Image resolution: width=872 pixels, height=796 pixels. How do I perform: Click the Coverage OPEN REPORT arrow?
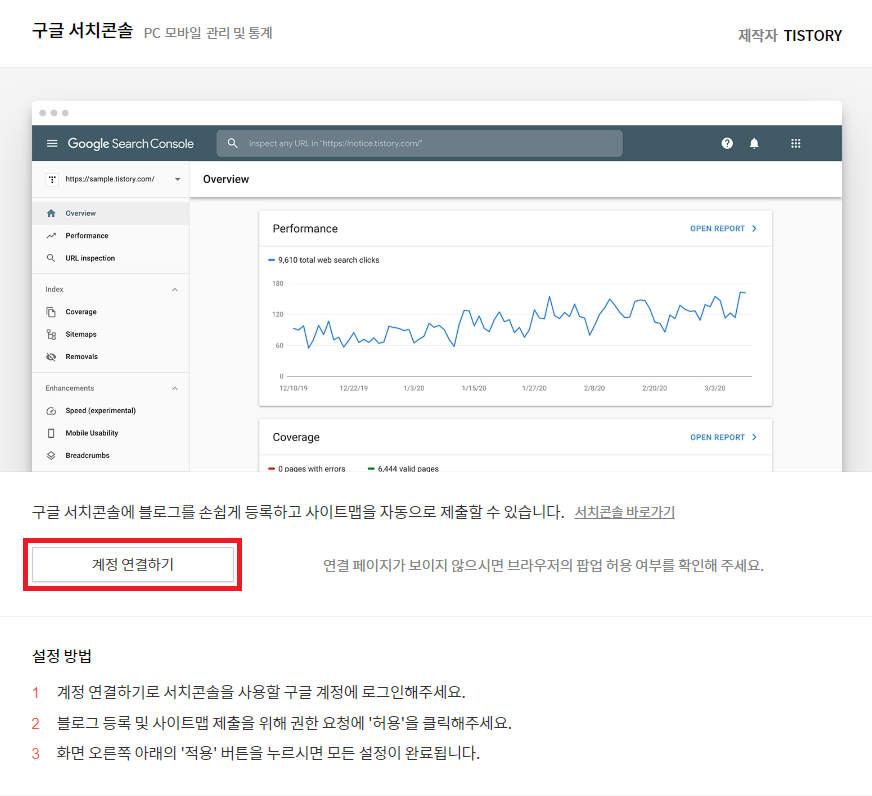click(754, 437)
